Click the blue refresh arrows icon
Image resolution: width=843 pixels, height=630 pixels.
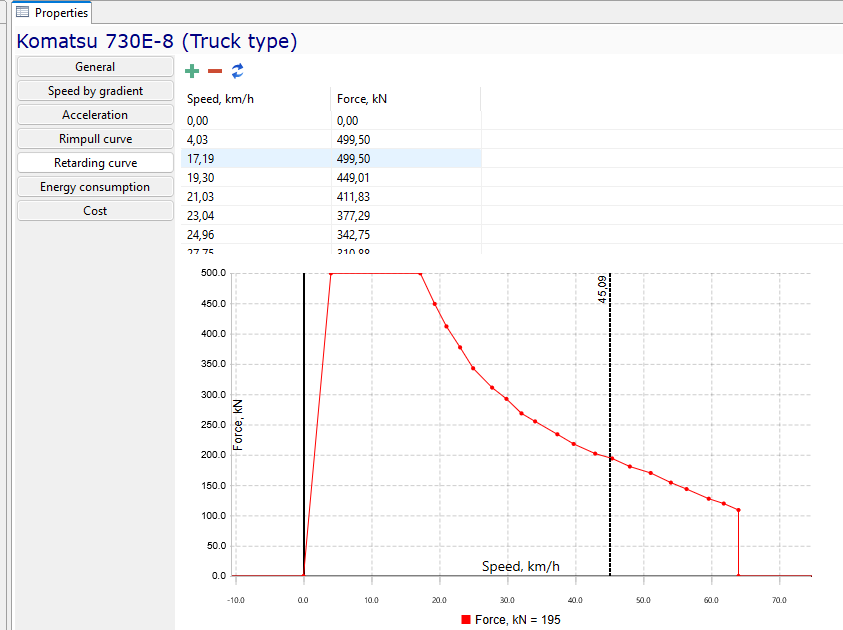(x=238, y=71)
